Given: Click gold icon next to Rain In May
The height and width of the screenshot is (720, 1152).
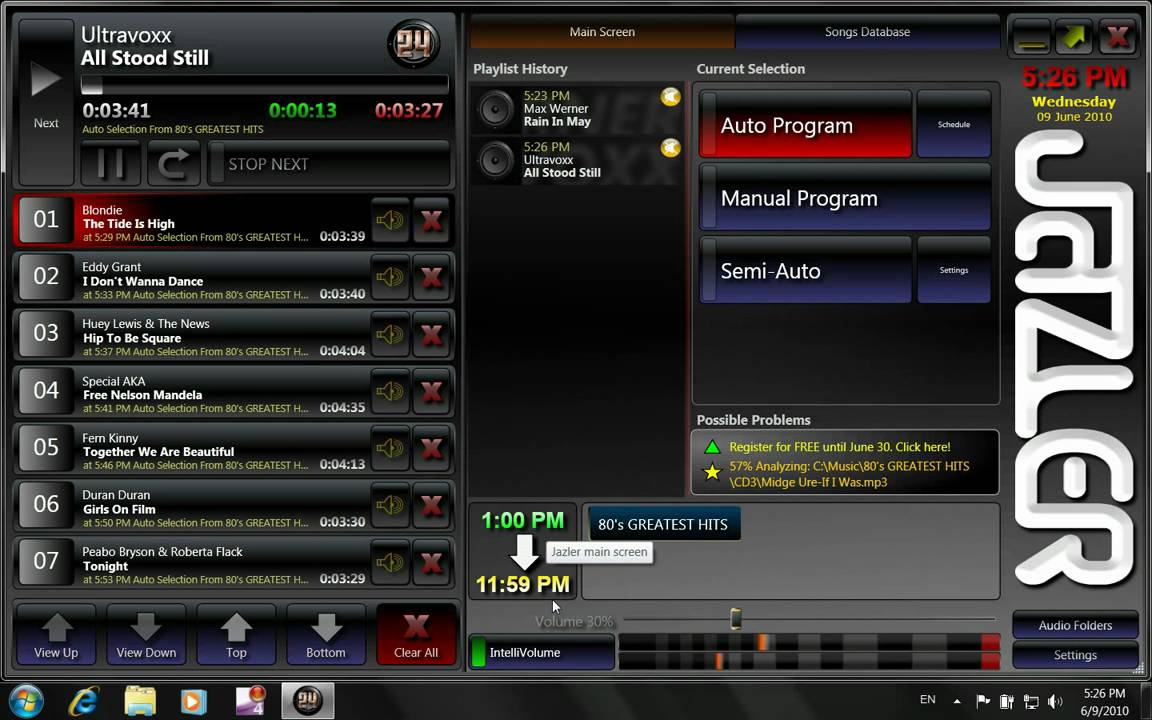Looking at the screenshot, I should click(x=670, y=97).
